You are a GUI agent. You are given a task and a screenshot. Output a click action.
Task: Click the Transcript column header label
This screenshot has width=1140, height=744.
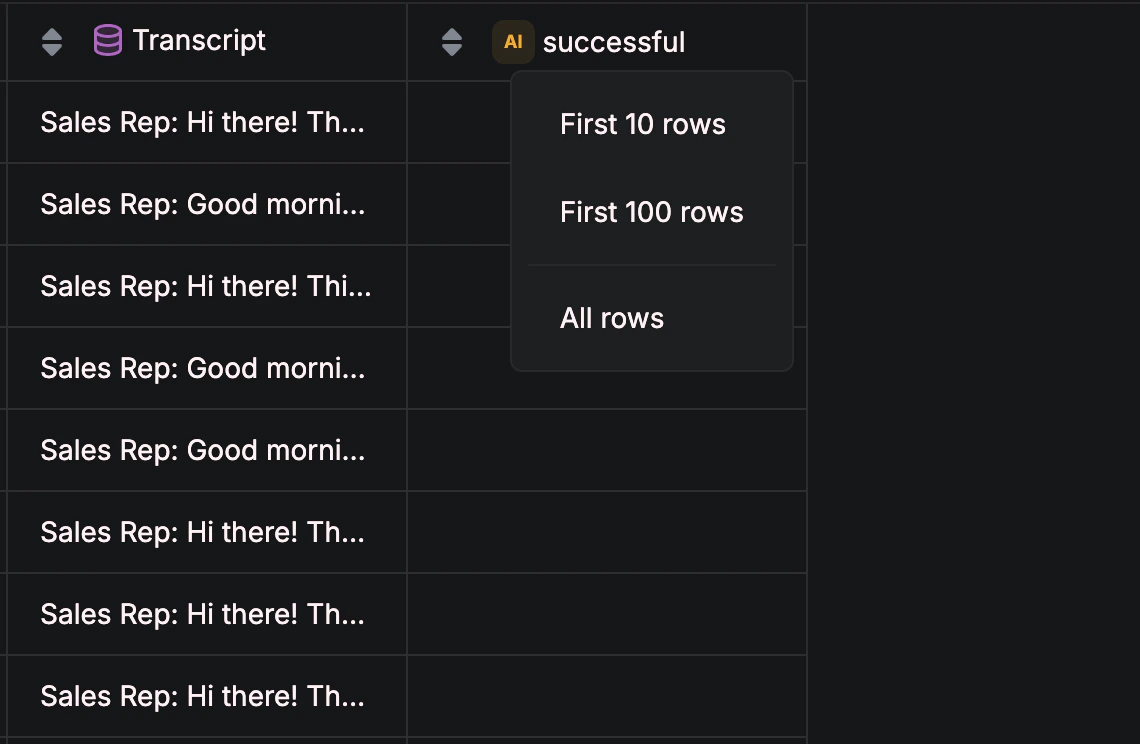pos(199,40)
